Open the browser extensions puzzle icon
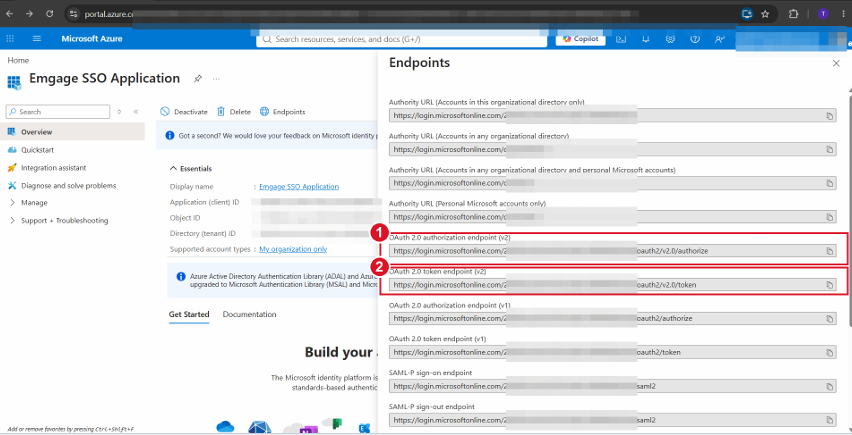 click(x=793, y=14)
